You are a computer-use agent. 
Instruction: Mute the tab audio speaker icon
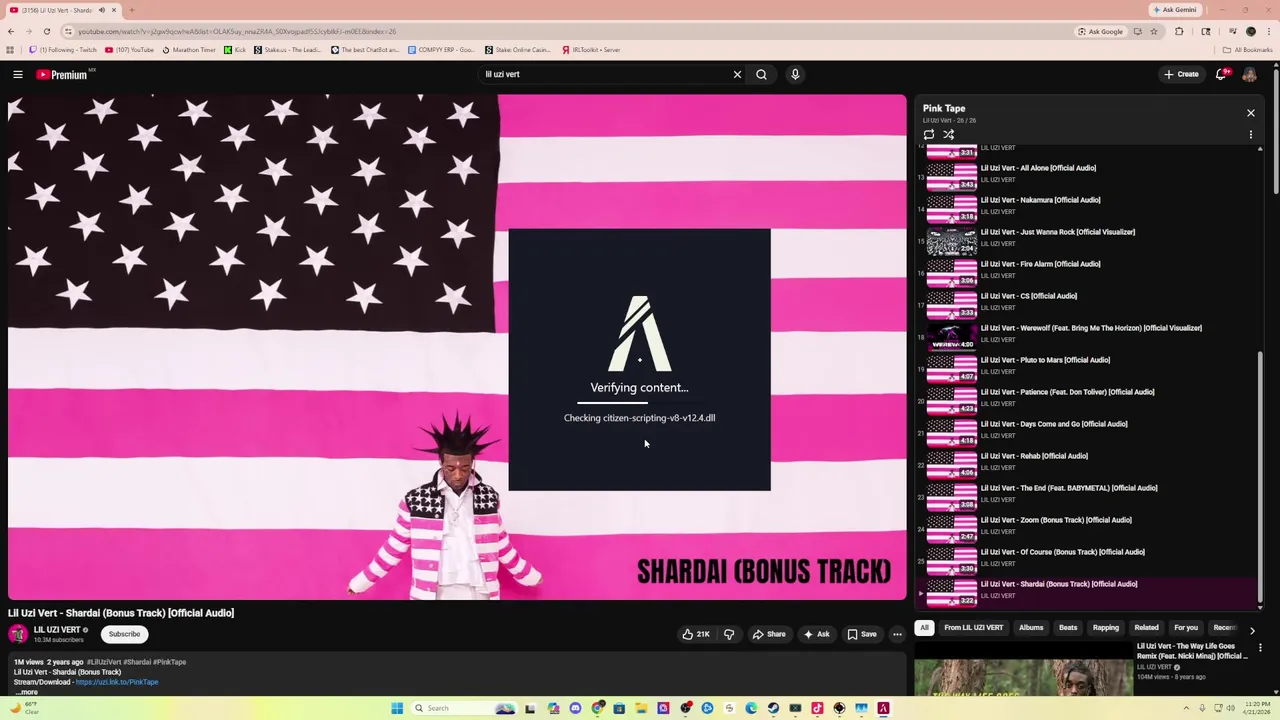[x=101, y=10]
